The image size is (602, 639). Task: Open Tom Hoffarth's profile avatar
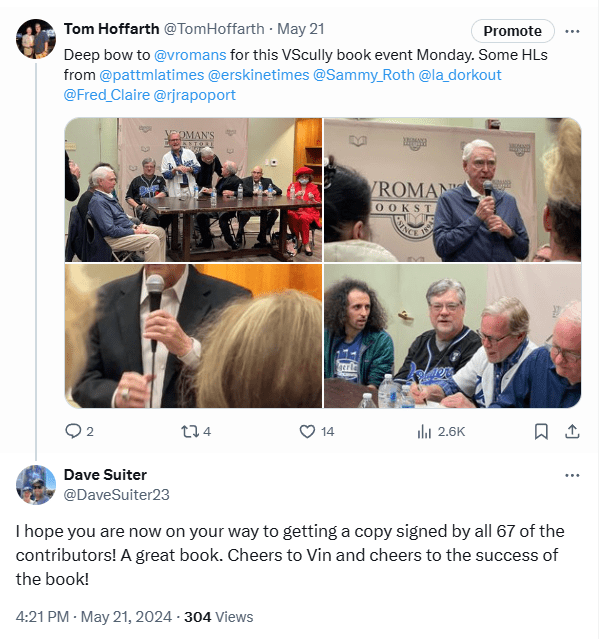36,39
